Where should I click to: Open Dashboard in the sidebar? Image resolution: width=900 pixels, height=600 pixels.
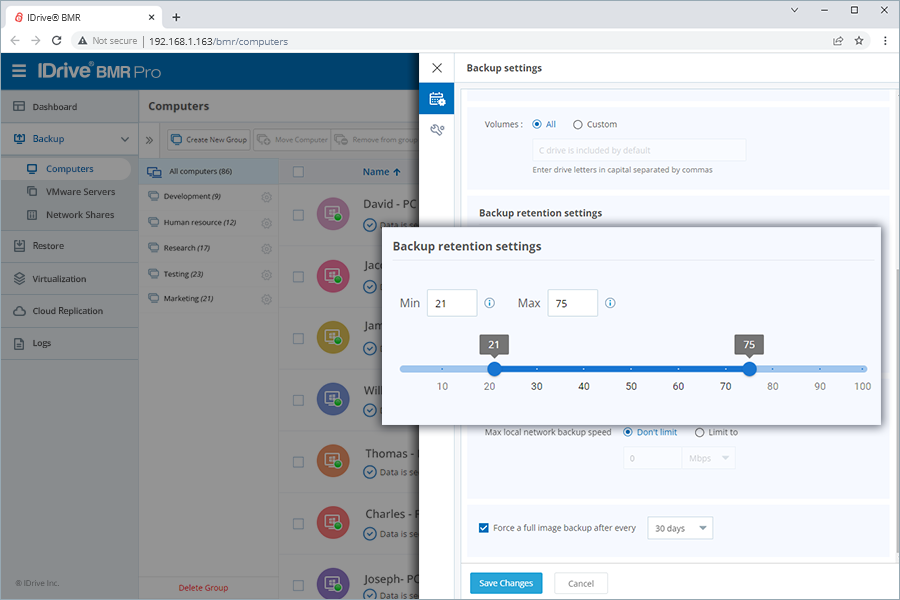[69, 106]
